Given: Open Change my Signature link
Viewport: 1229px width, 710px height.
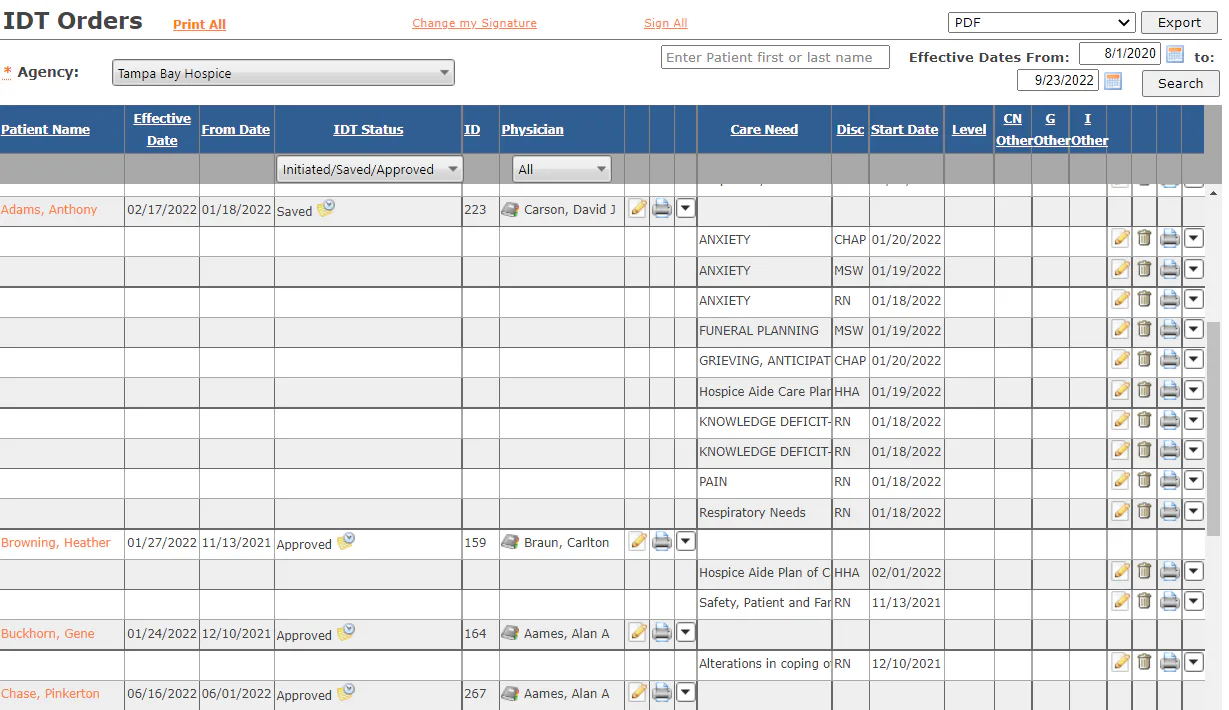Looking at the screenshot, I should [x=474, y=23].
